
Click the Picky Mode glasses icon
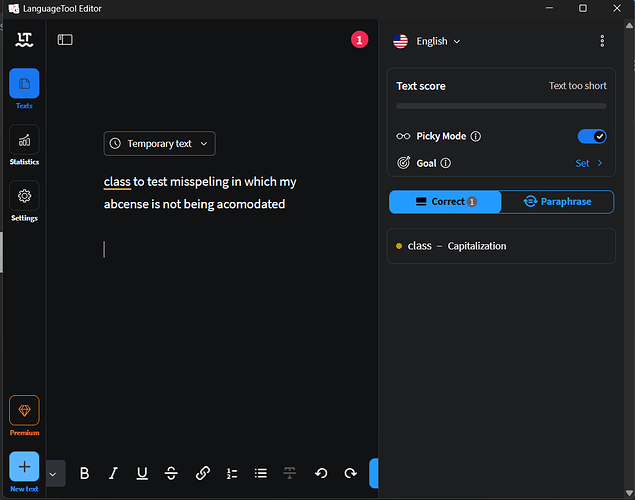[403, 136]
